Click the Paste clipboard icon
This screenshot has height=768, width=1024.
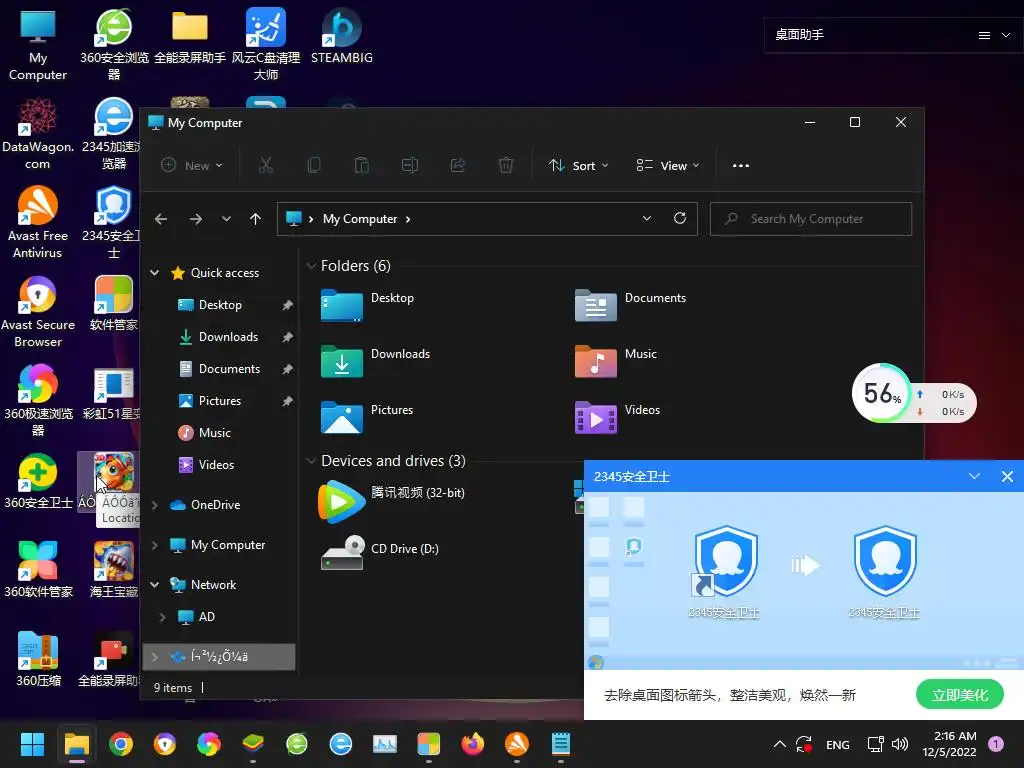361,165
